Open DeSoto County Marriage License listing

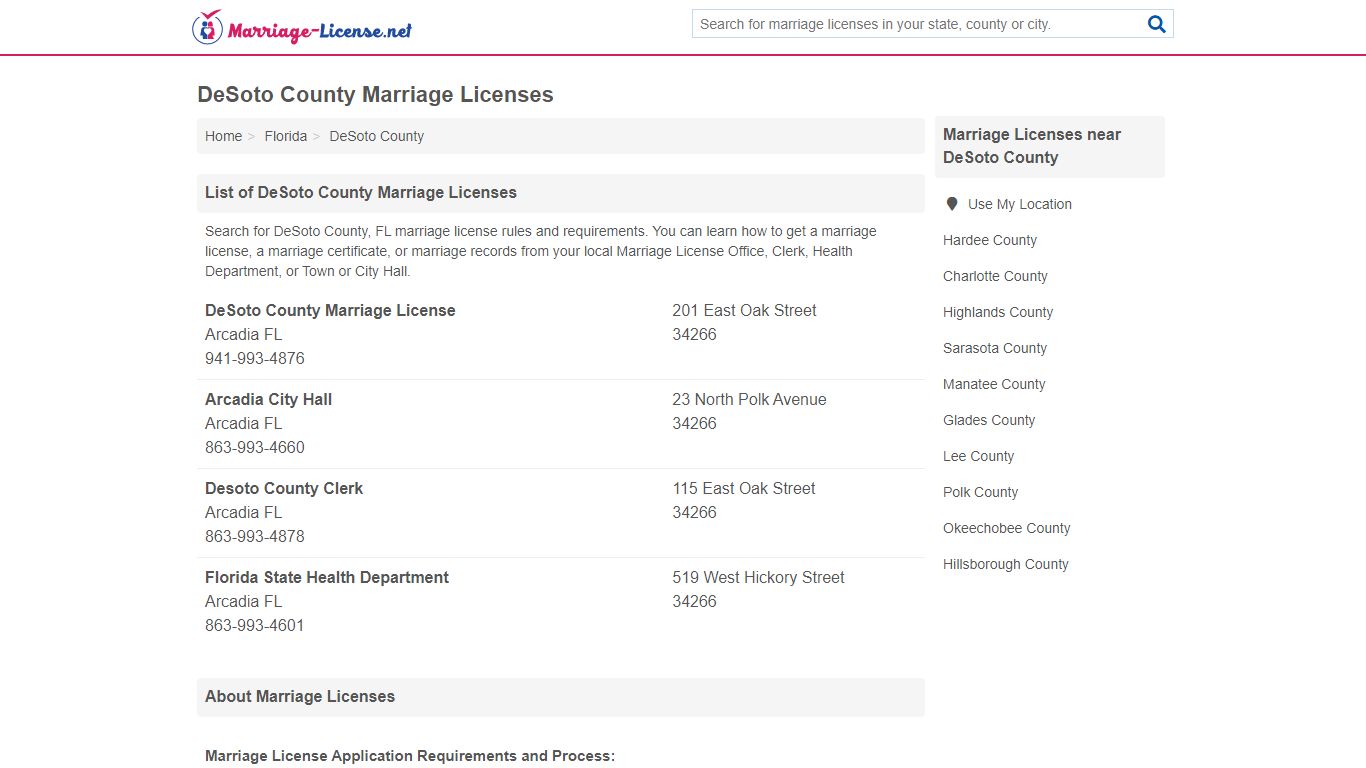click(x=330, y=311)
